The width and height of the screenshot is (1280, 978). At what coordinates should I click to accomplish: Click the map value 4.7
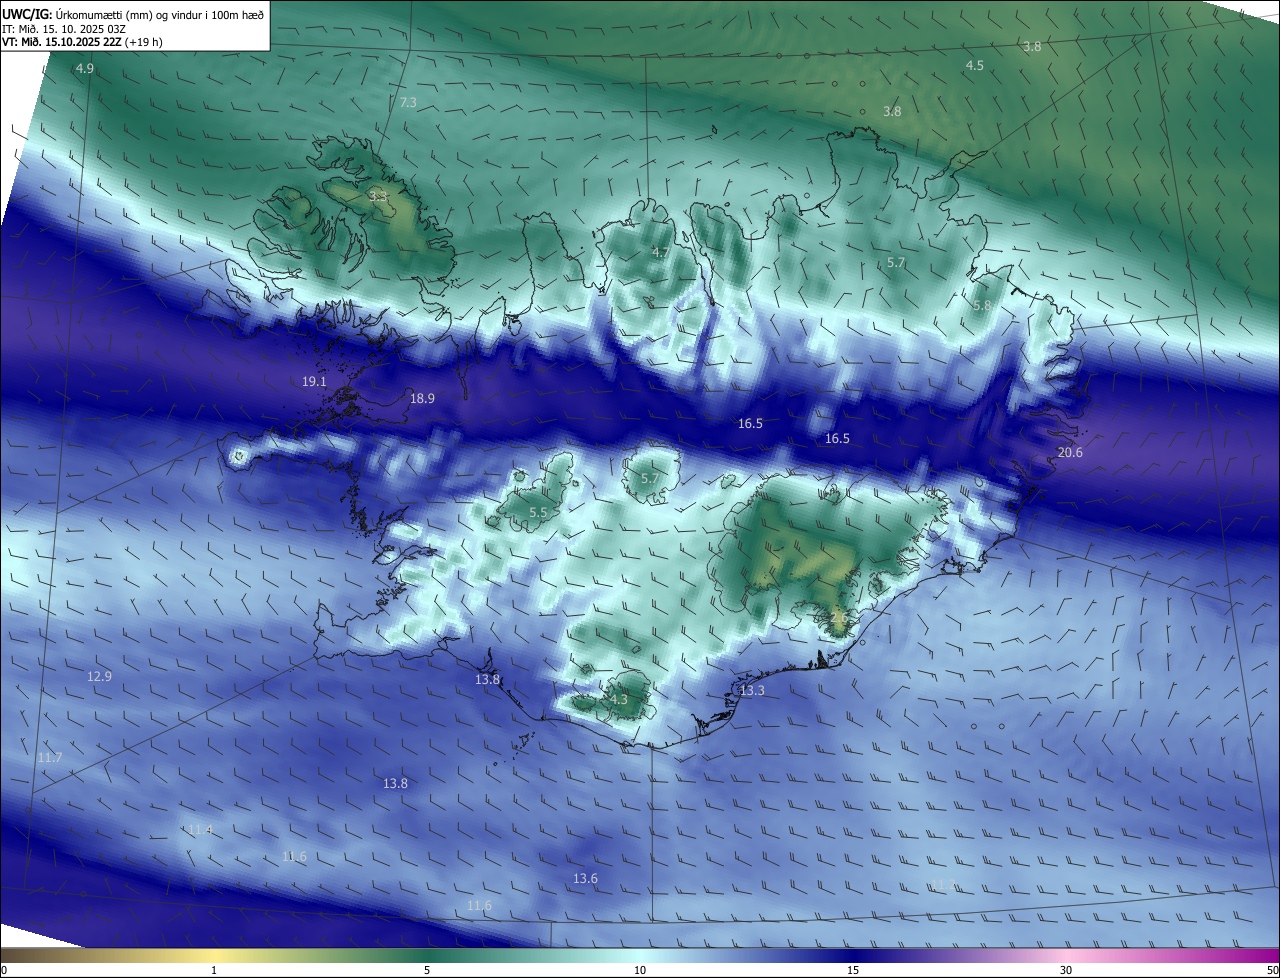tap(660, 253)
